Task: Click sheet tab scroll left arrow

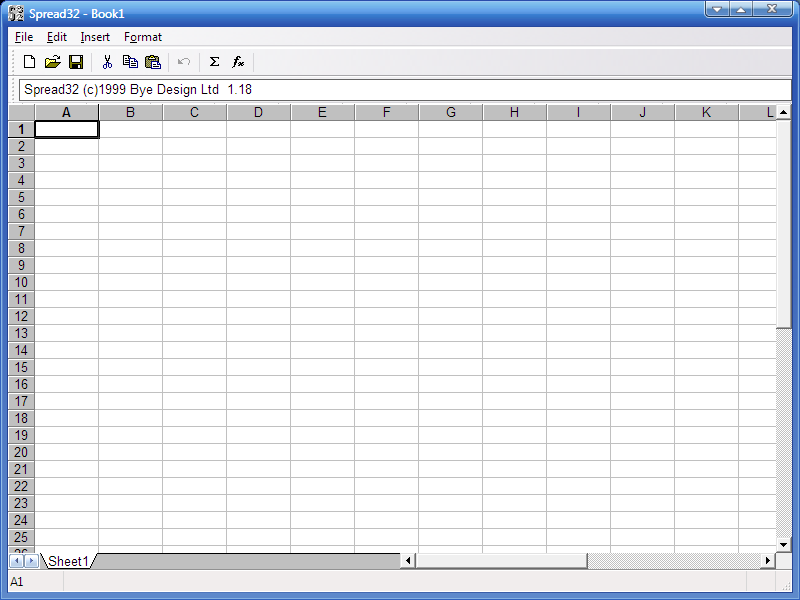Action: tap(16, 561)
